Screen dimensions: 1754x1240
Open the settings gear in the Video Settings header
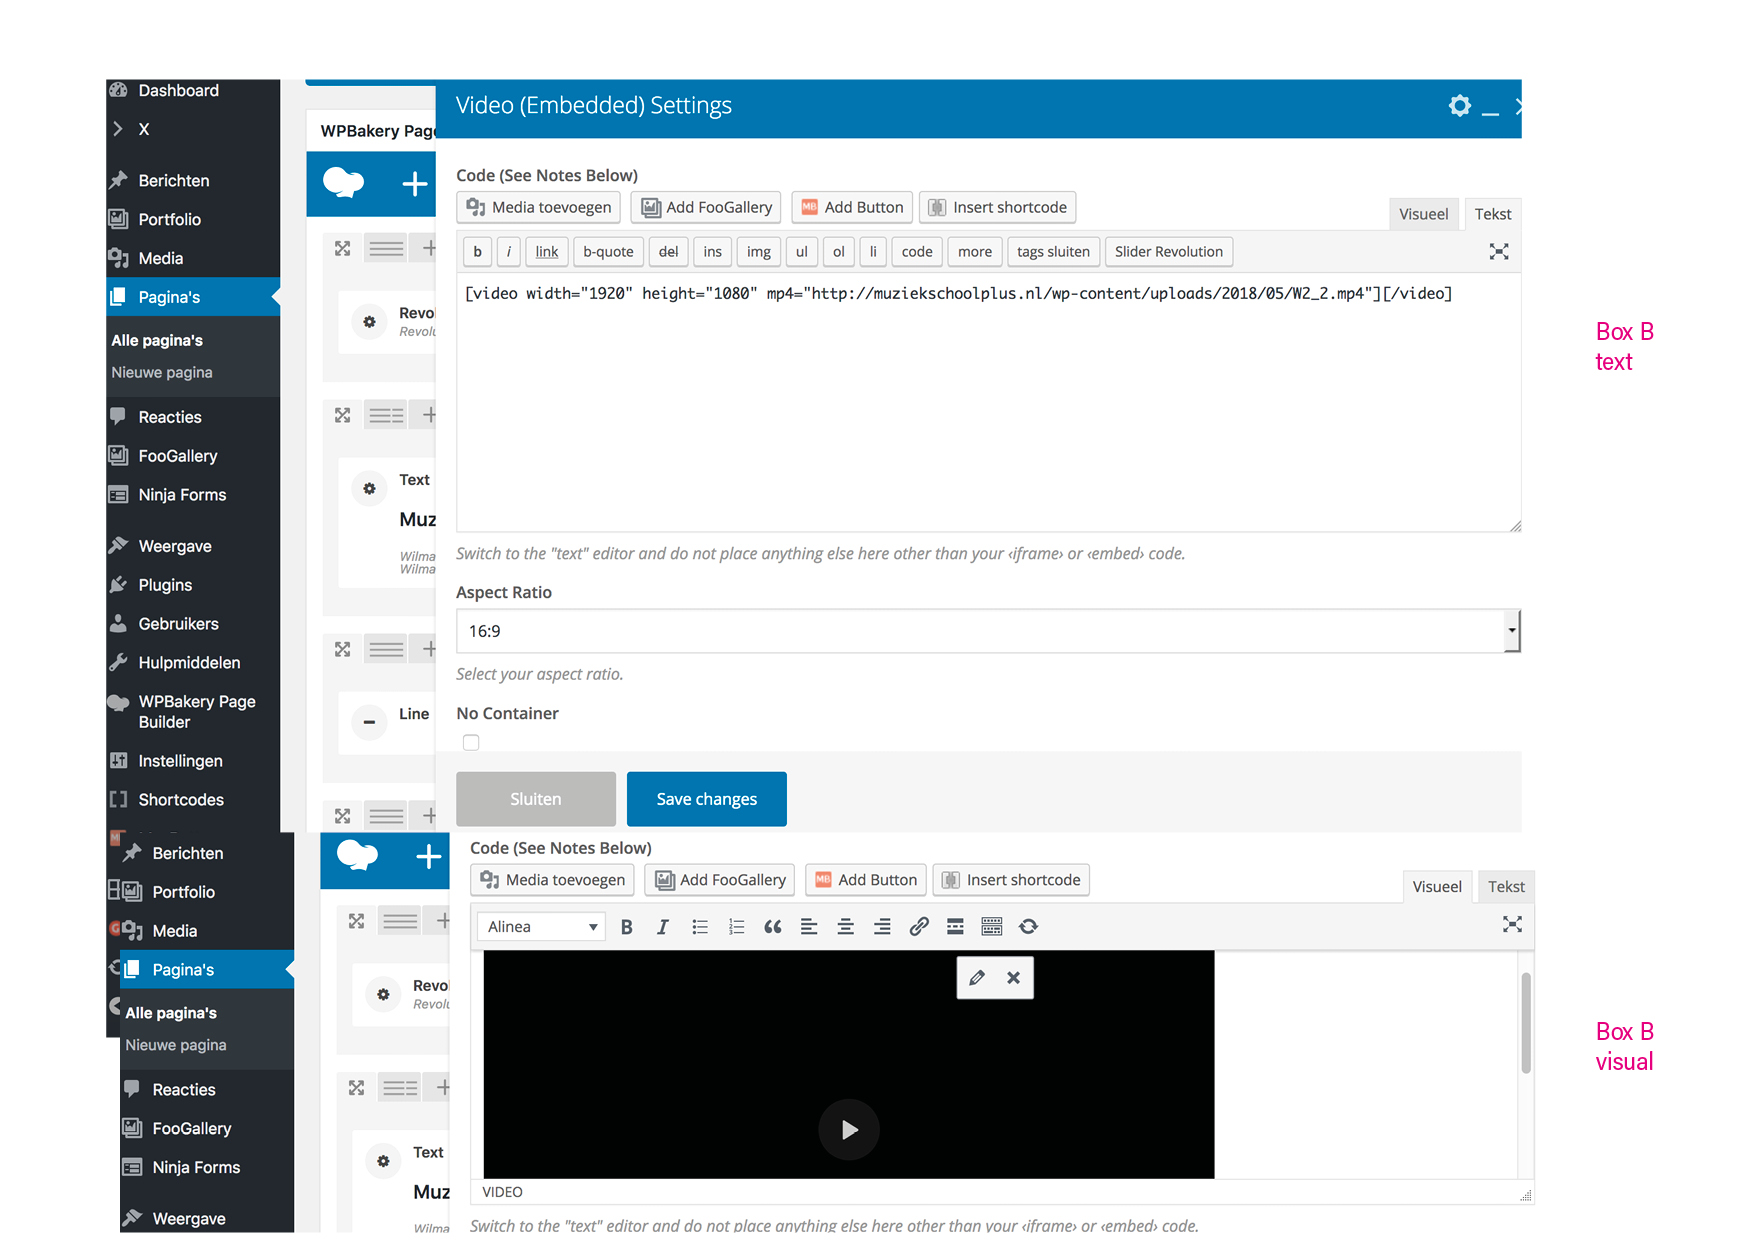click(x=1460, y=106)
